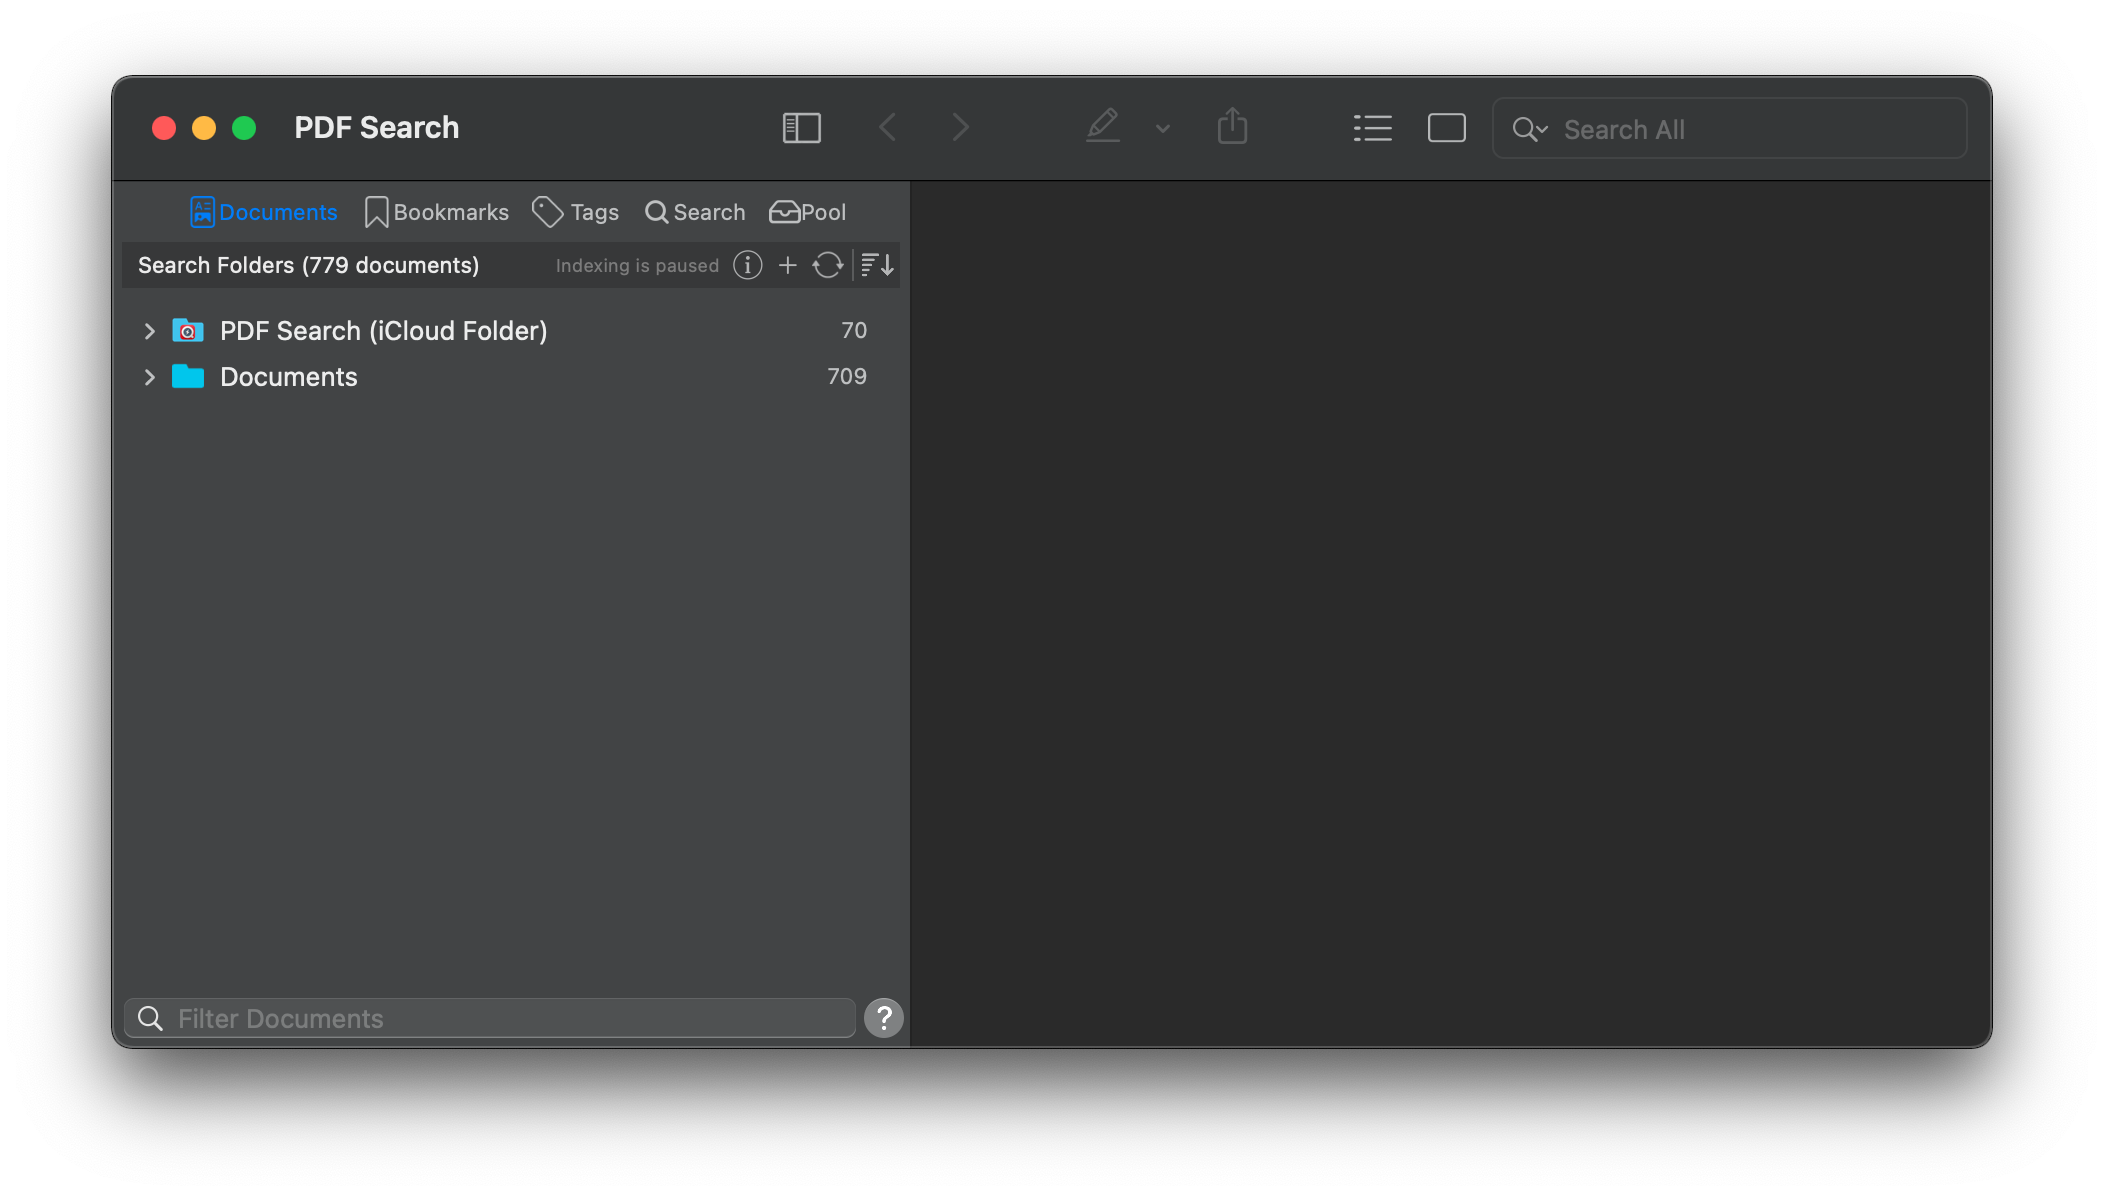This screenshot has width=2104, height=1196.
Task: Click the 'Indexing is paused' status
Action: [637, 266]
